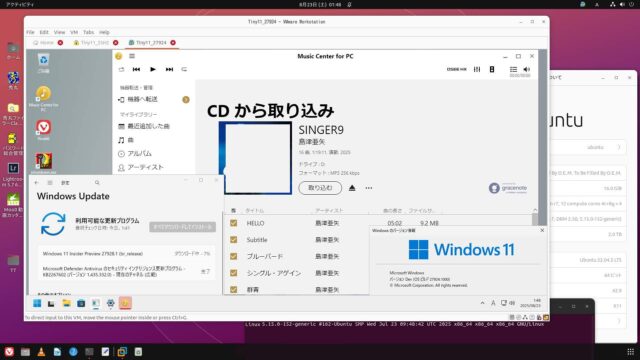Open VMware File menu
The width and height of the screenshot is (640, 360).
coord(31,32)
